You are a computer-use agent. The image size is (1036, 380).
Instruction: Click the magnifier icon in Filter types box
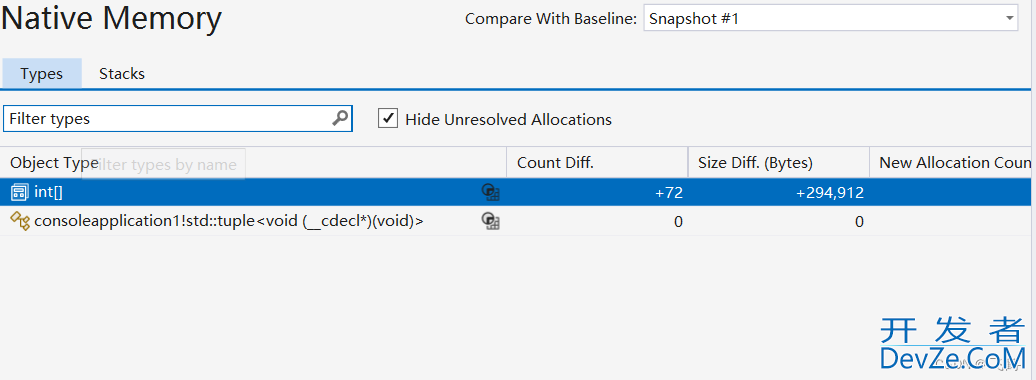(x=340, y=118)
